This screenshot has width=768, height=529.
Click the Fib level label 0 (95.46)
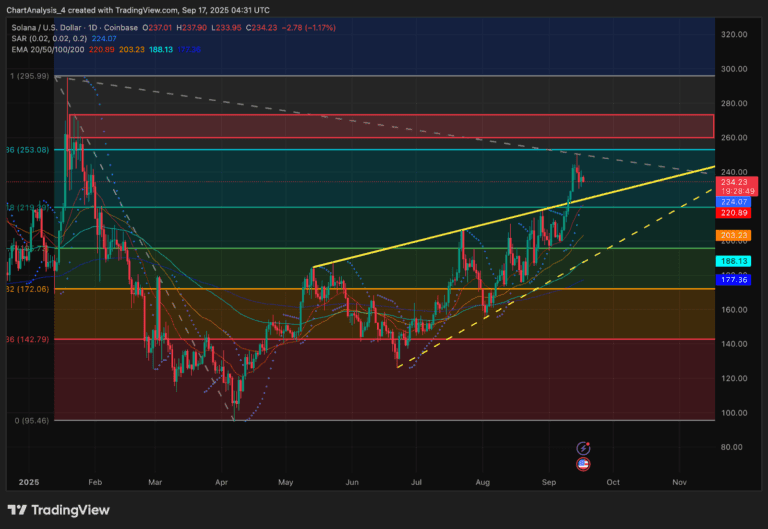tap(32, 420)
